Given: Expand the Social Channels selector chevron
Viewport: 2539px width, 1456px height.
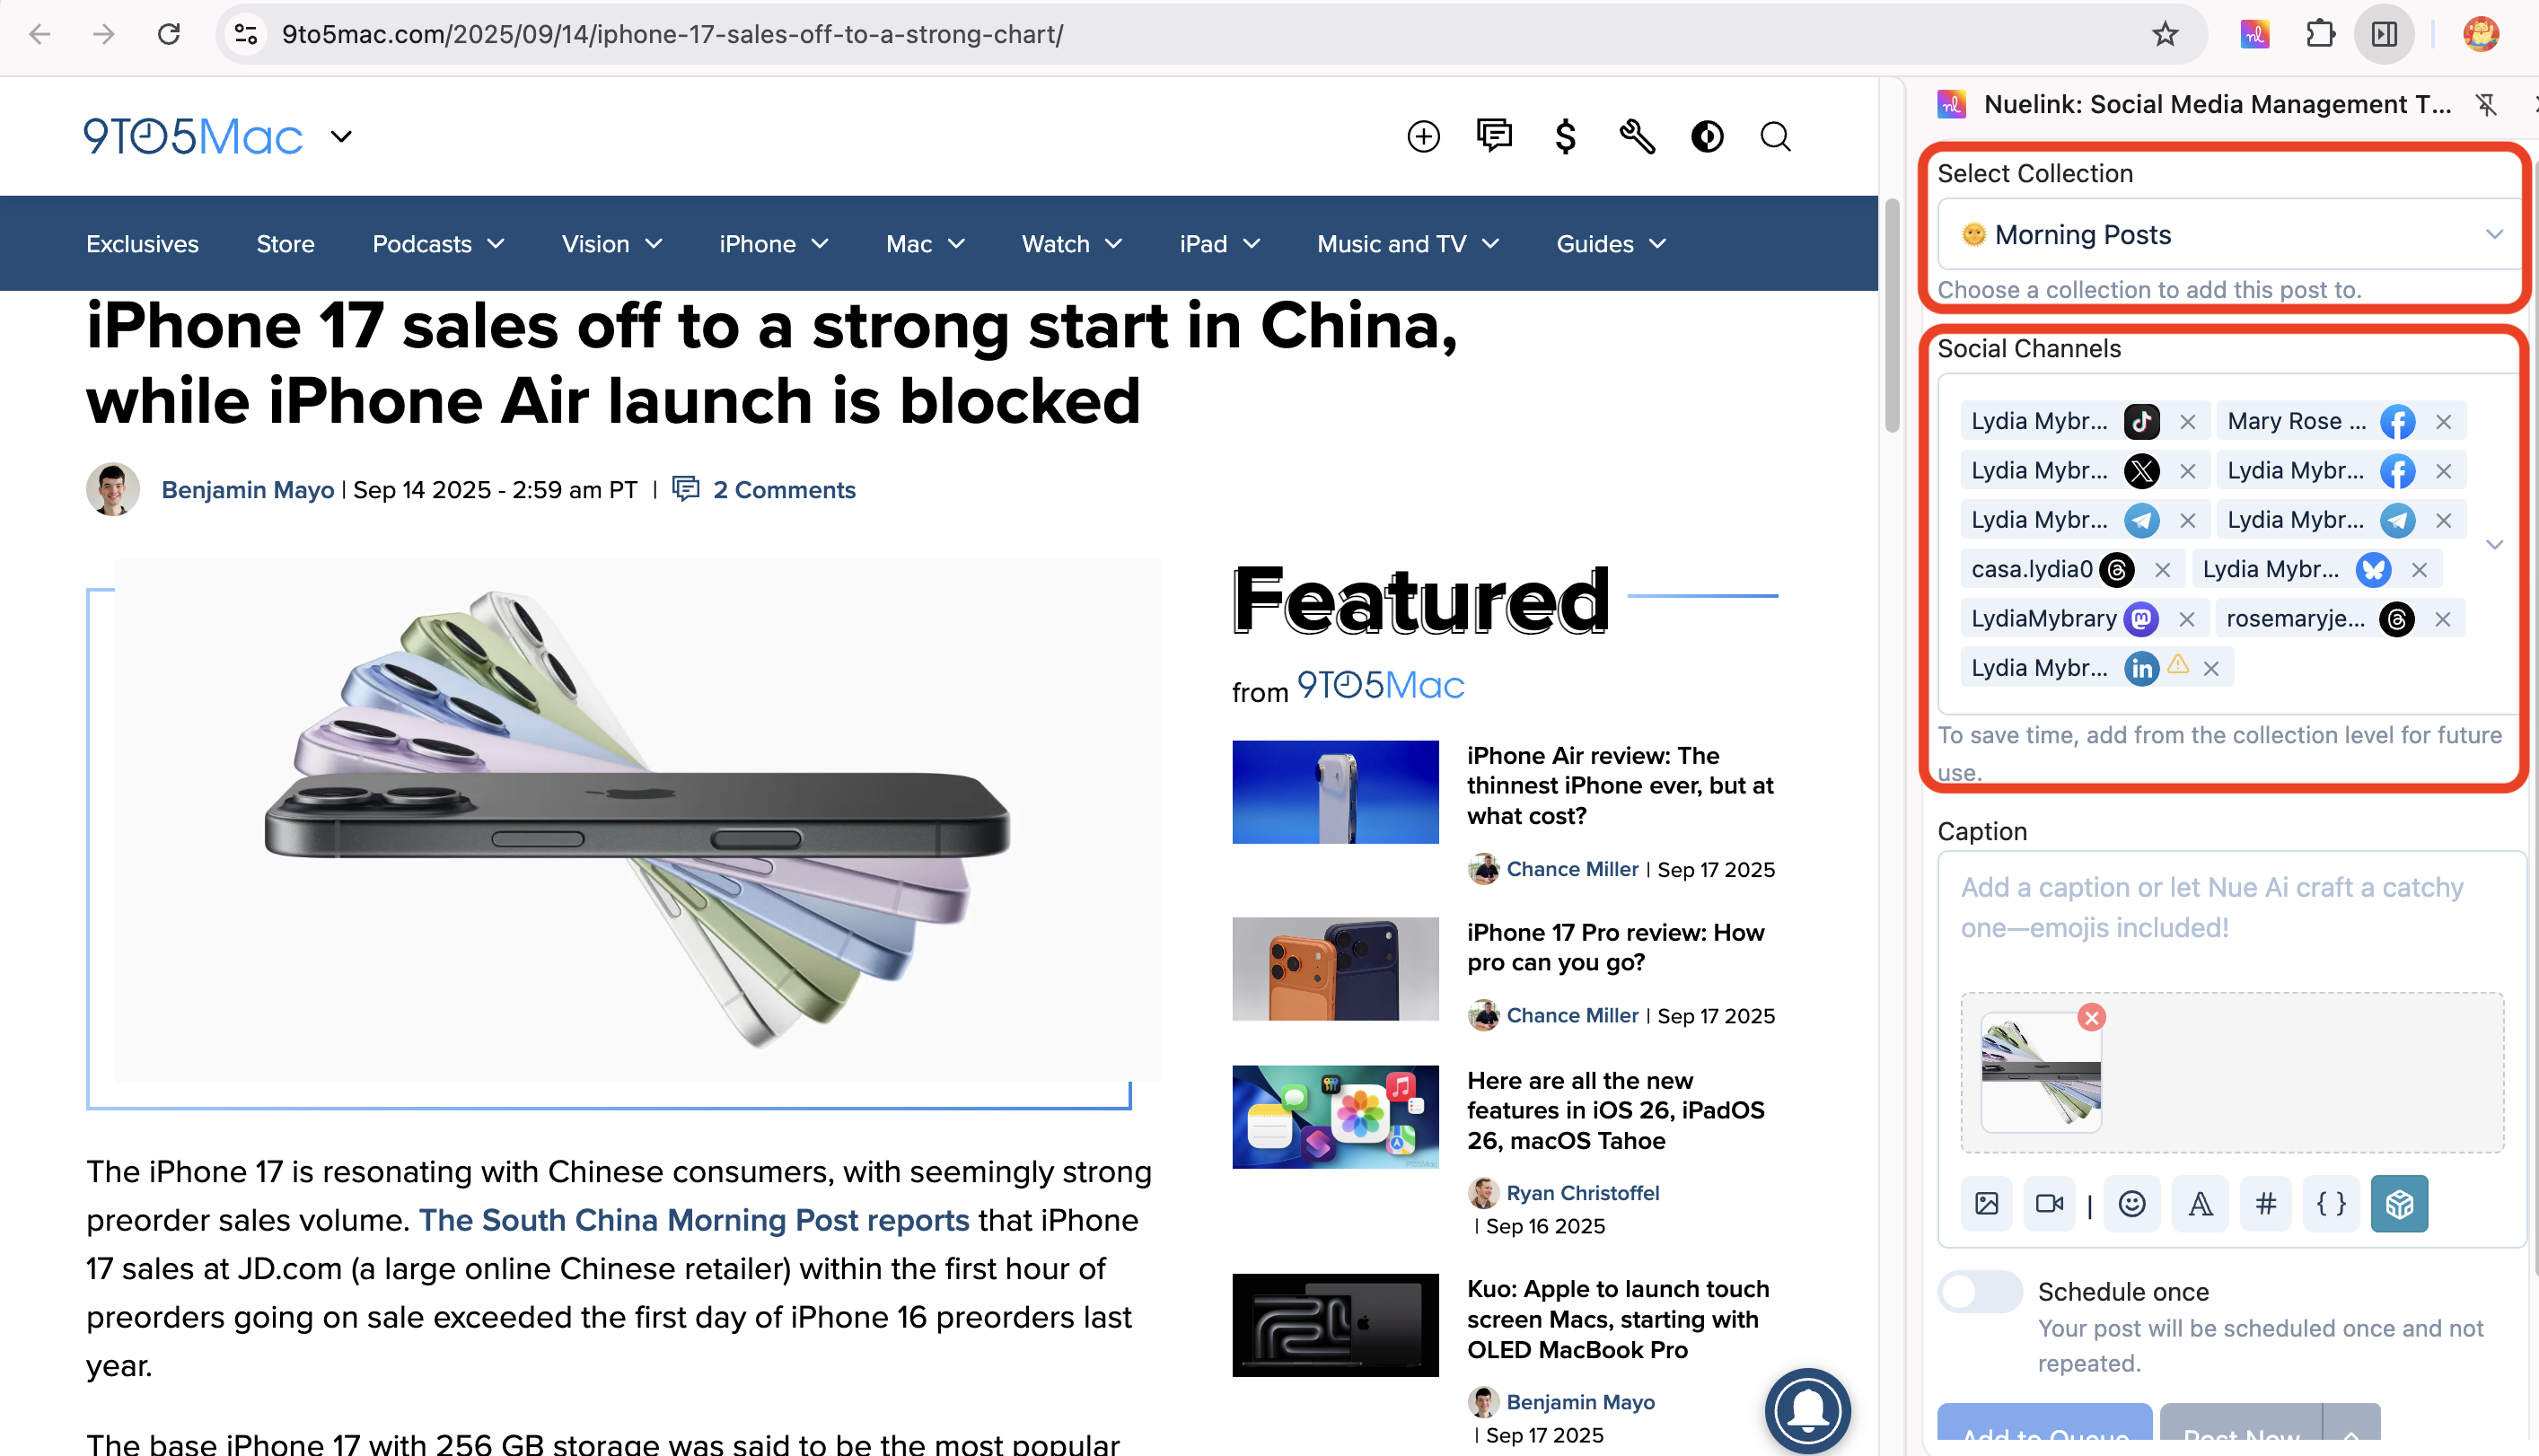Looking at the screenshot, I should pos(2494,544).
